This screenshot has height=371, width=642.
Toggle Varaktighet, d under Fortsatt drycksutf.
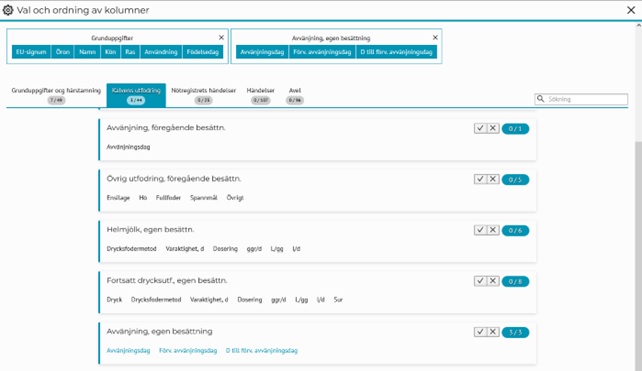pos(209,300)
